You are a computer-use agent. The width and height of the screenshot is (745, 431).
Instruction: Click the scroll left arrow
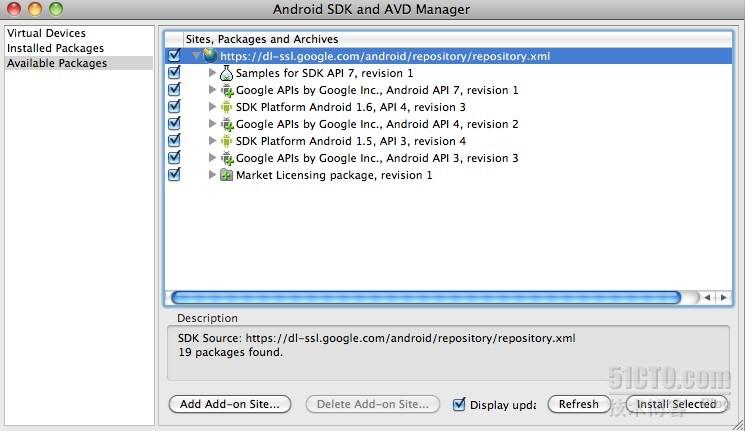(707, 297)
